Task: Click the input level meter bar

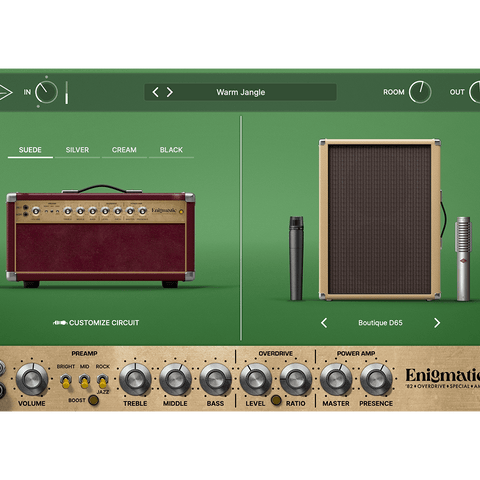Action: click(66, 93)
